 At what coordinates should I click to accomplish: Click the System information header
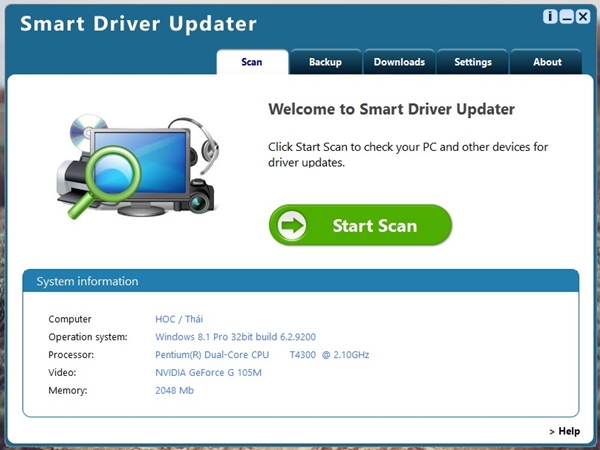(x=301, y=281)
